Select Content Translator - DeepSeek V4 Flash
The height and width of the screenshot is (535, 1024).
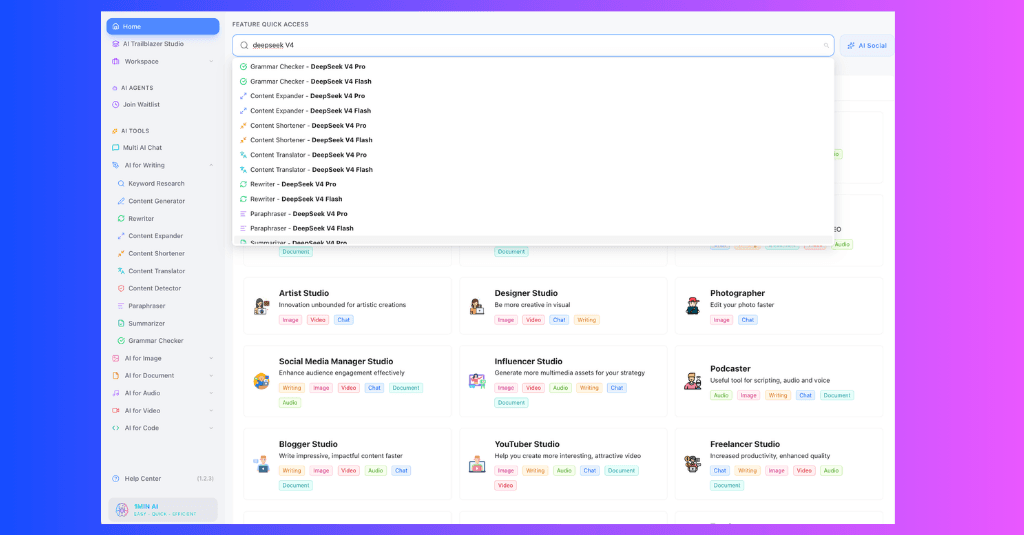533,170
